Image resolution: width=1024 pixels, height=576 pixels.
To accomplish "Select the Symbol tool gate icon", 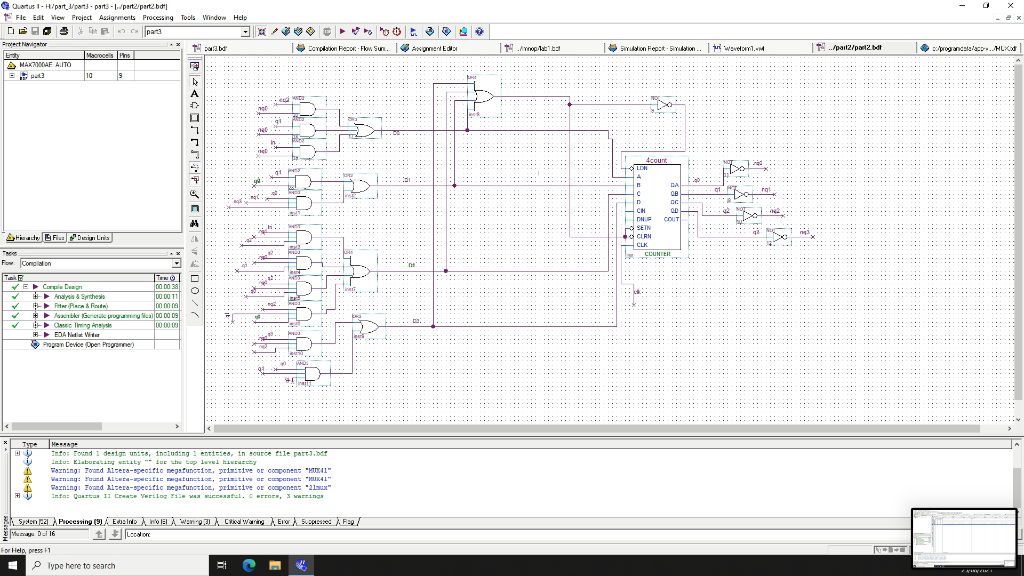I will pos(195,106).
